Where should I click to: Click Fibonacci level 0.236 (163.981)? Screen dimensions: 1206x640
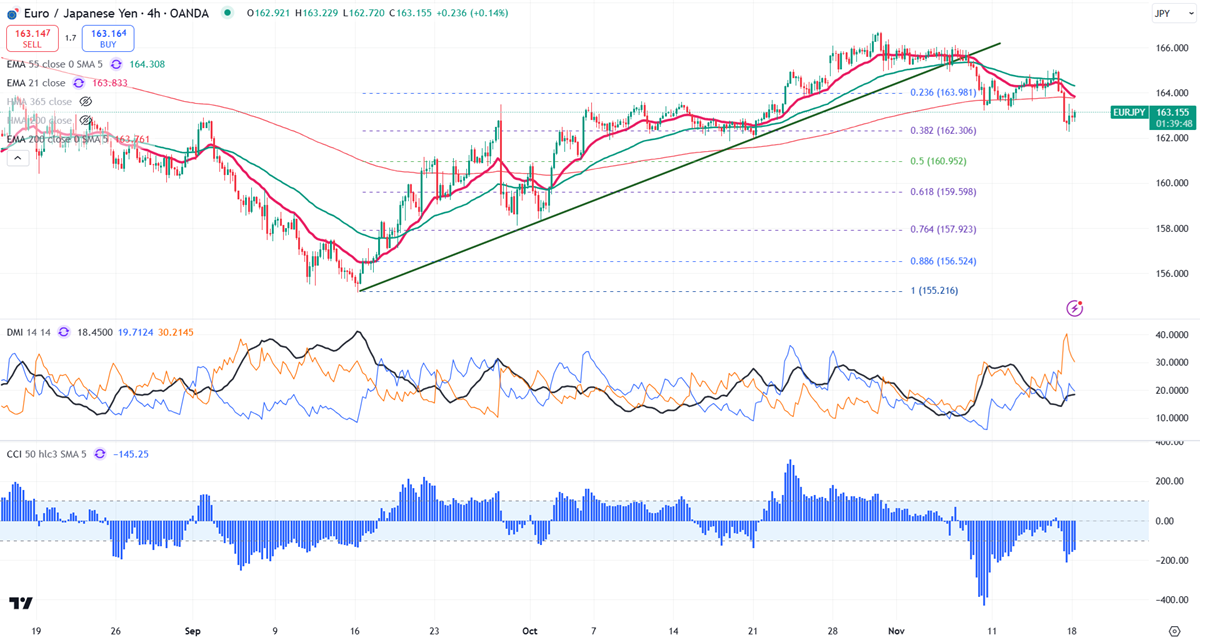pyautogui.click(x=944, y=93)
